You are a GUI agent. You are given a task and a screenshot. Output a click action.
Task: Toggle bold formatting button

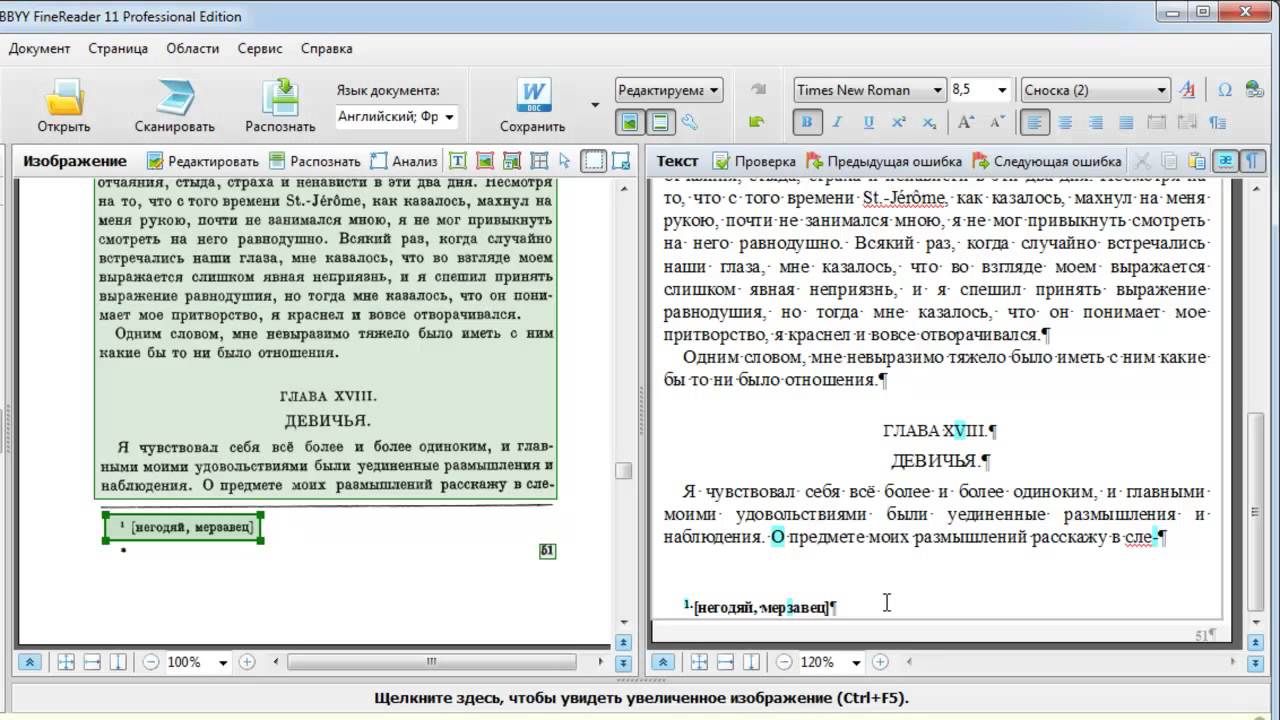(x=807, y=123)
